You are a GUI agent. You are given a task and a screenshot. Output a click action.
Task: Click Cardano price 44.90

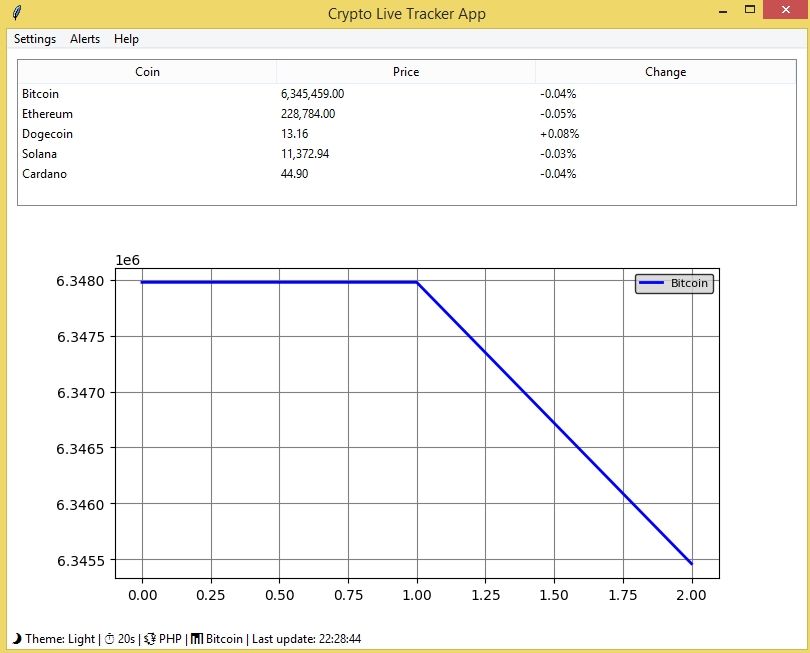294,174
